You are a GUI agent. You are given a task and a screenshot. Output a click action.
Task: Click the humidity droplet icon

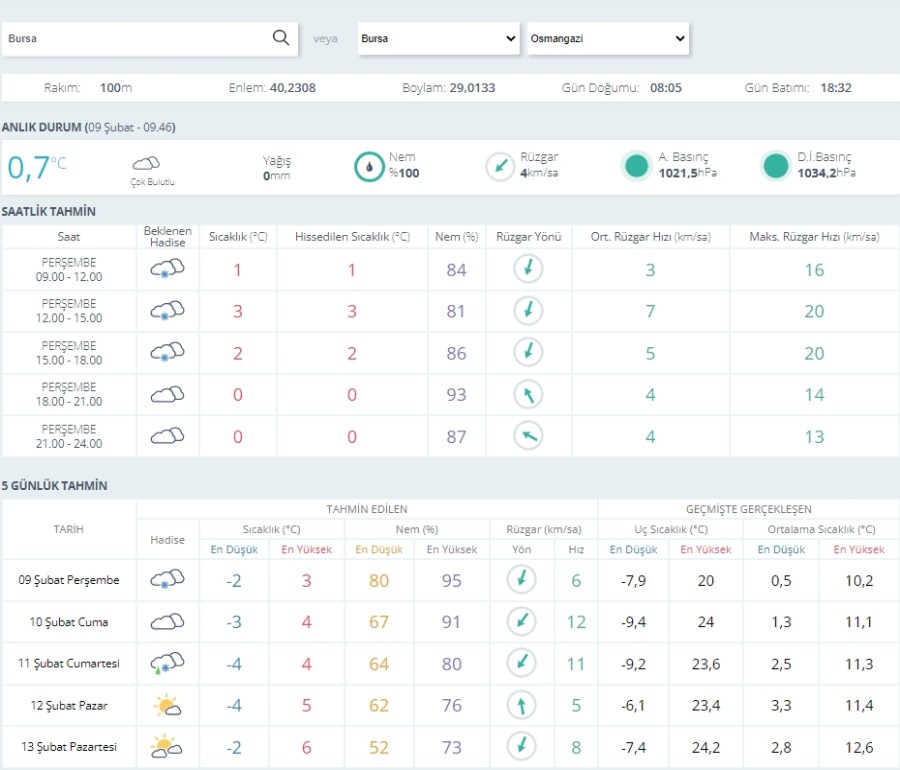(370, 167)
